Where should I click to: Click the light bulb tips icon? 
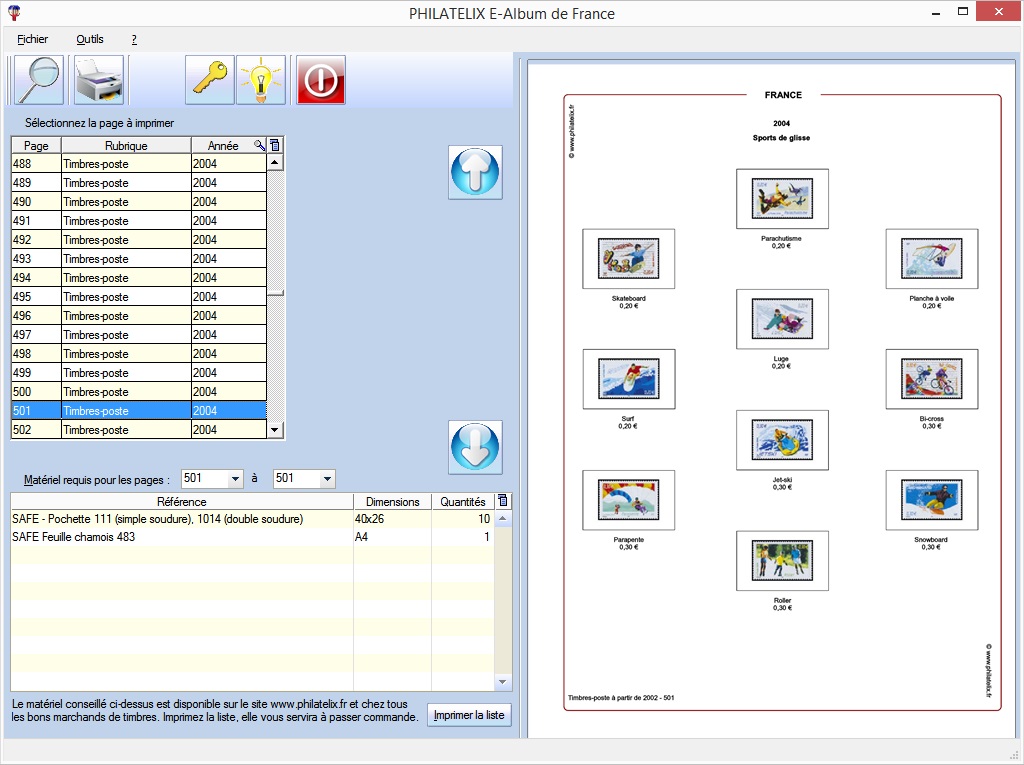(260, 80)
